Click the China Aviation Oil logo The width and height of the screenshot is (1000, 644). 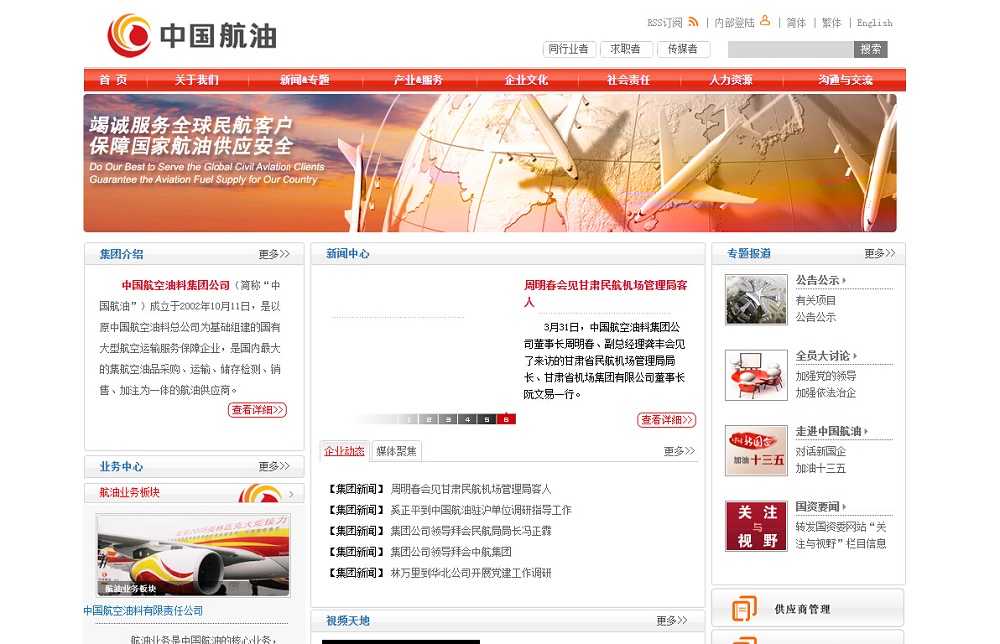tap(192, 35)
